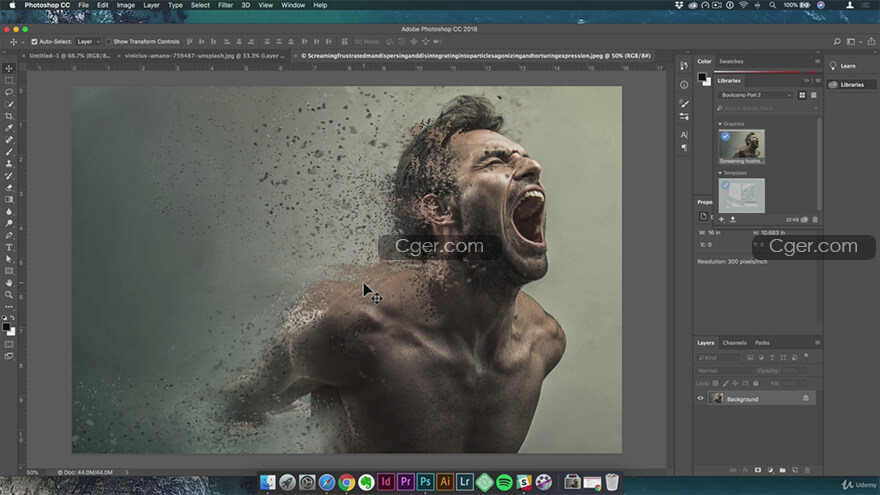The height and width of the screenshot is (495, 880).
Task: Open the Bootcamp Part 2 library dropdown
Action: (755, 95)
